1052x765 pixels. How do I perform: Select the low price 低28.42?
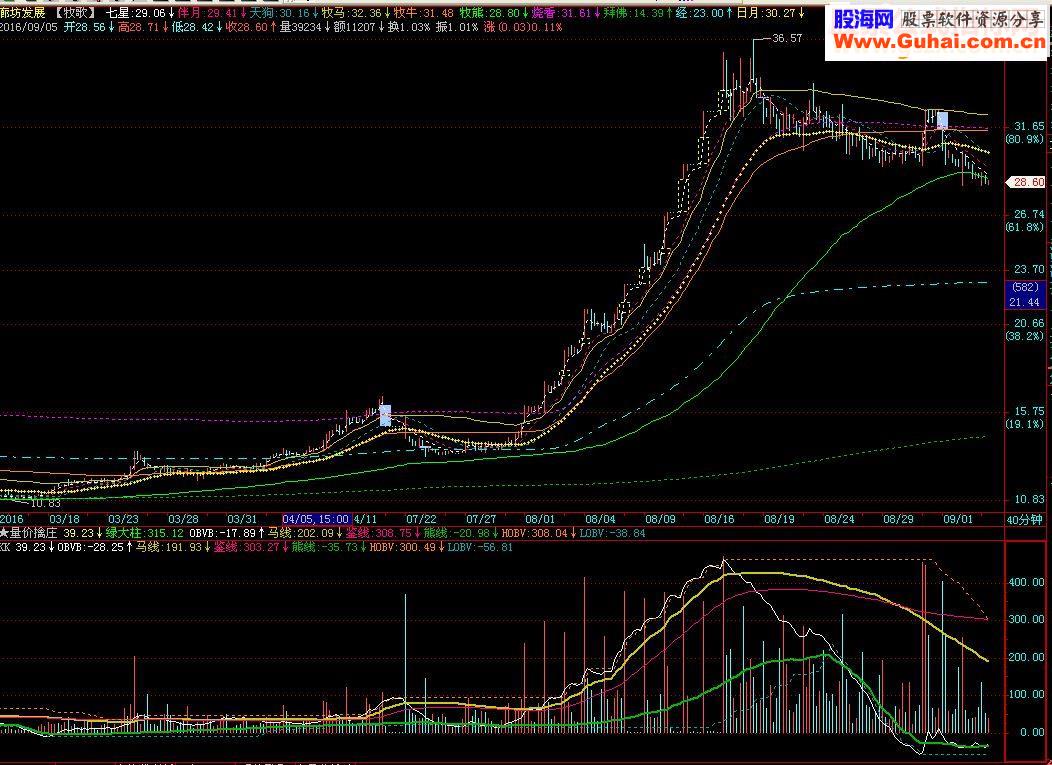pos(193,27)
